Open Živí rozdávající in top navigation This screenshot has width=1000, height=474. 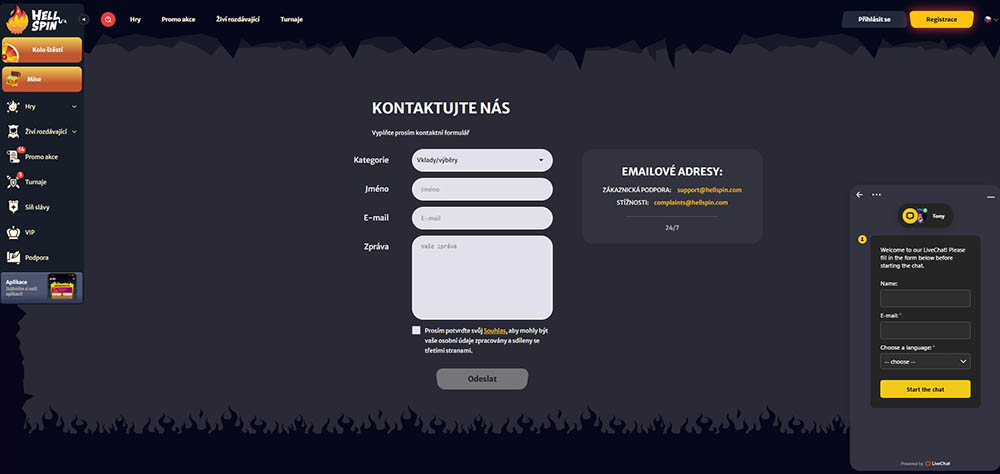click(238, 20)
